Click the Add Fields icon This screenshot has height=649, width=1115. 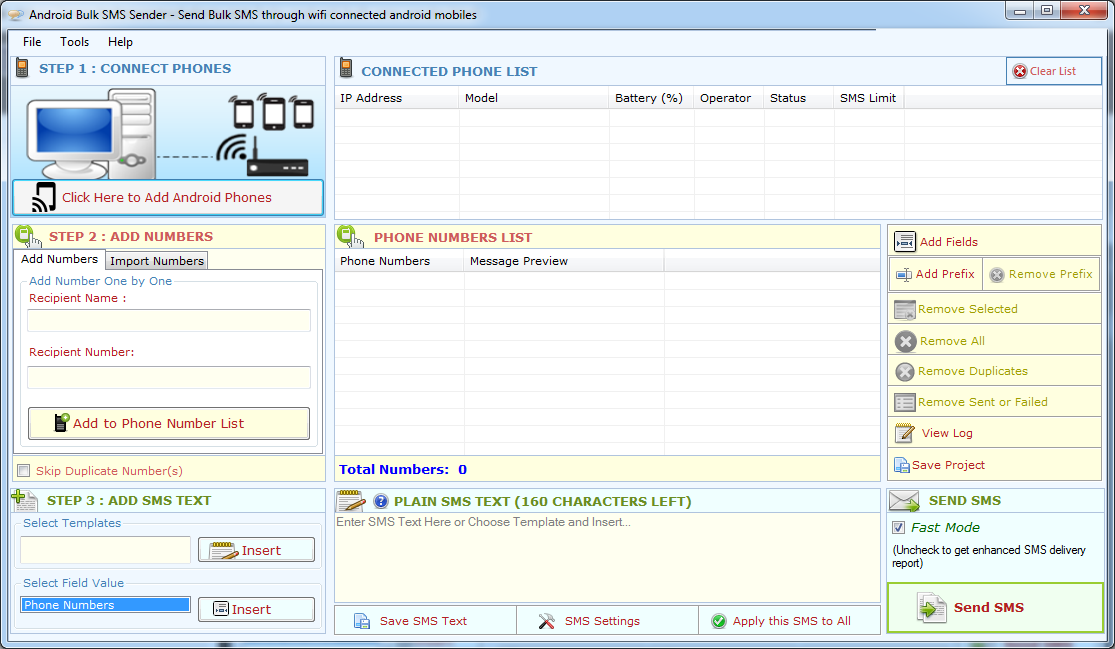(905, 242)
